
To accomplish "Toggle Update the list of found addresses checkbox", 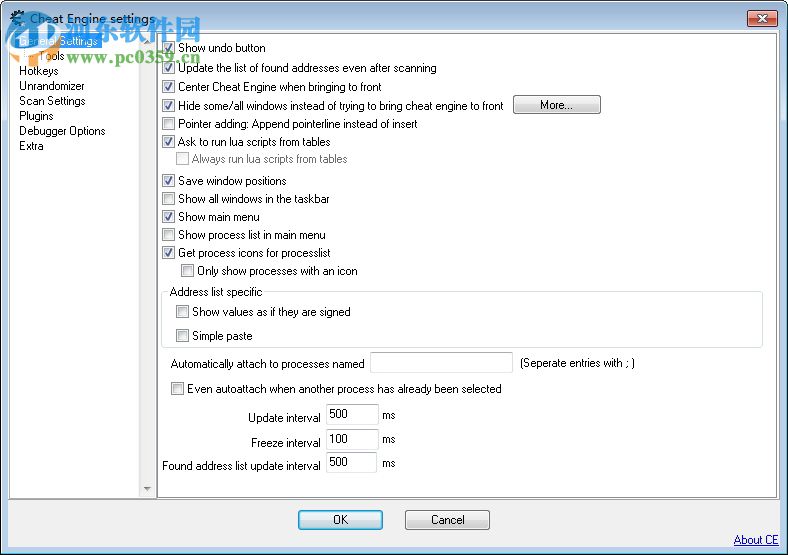I will (169, 67).
